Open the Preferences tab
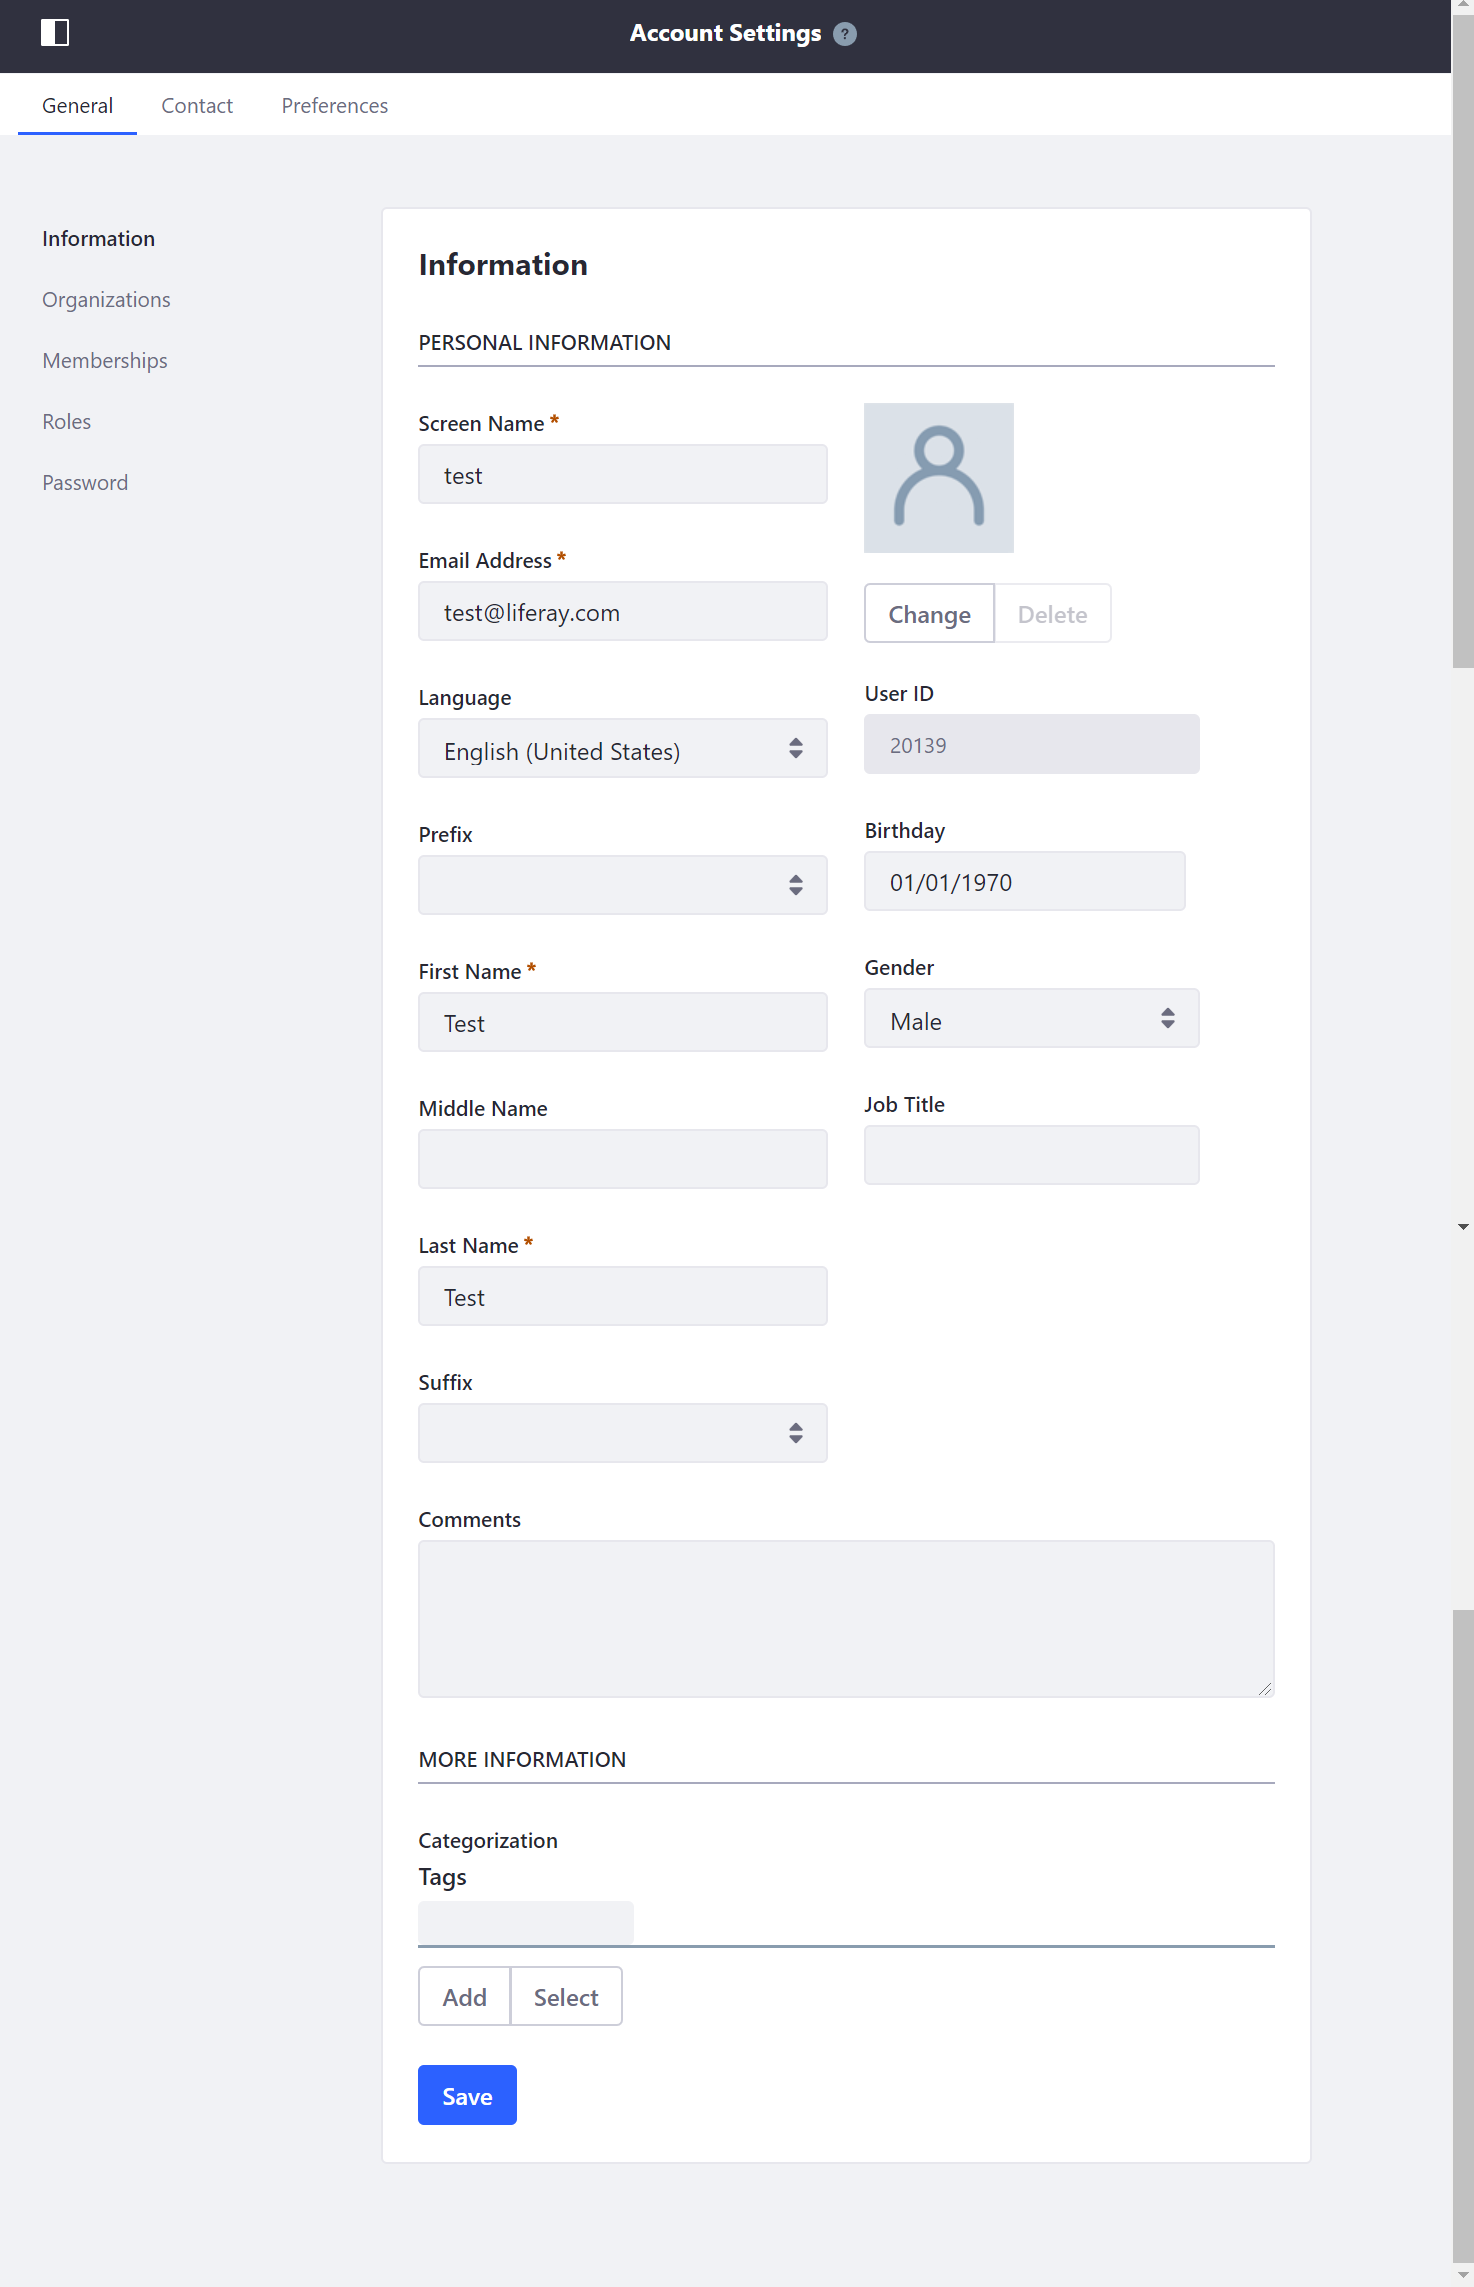The width and height of the screenshot is (1474, 2287). coord(334,105)
